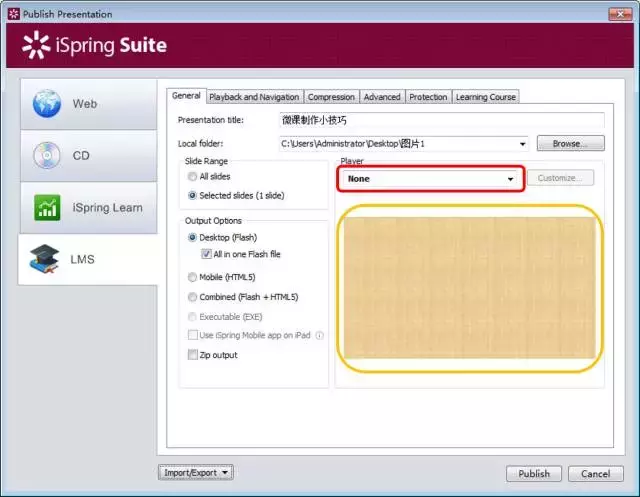Viewport: 640px width, 497px height.
Task: Select the Web globe icon
Action: point(47,103)
